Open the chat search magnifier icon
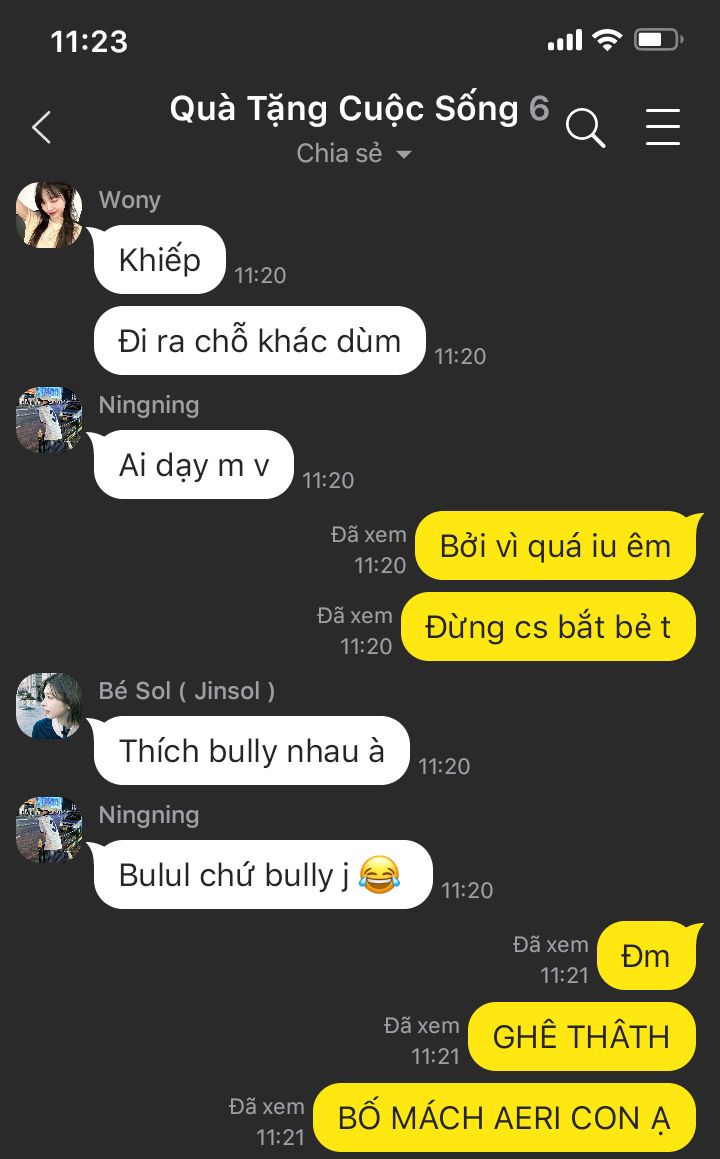This screenshot has width=720, height=1159. click(585, 128)
